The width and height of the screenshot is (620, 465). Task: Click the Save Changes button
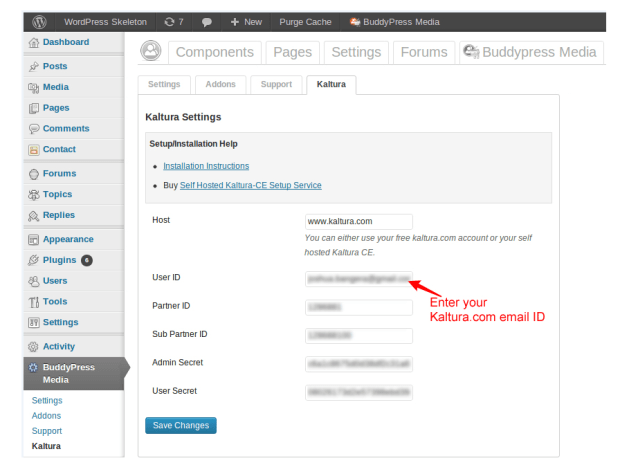coord(181,425)
